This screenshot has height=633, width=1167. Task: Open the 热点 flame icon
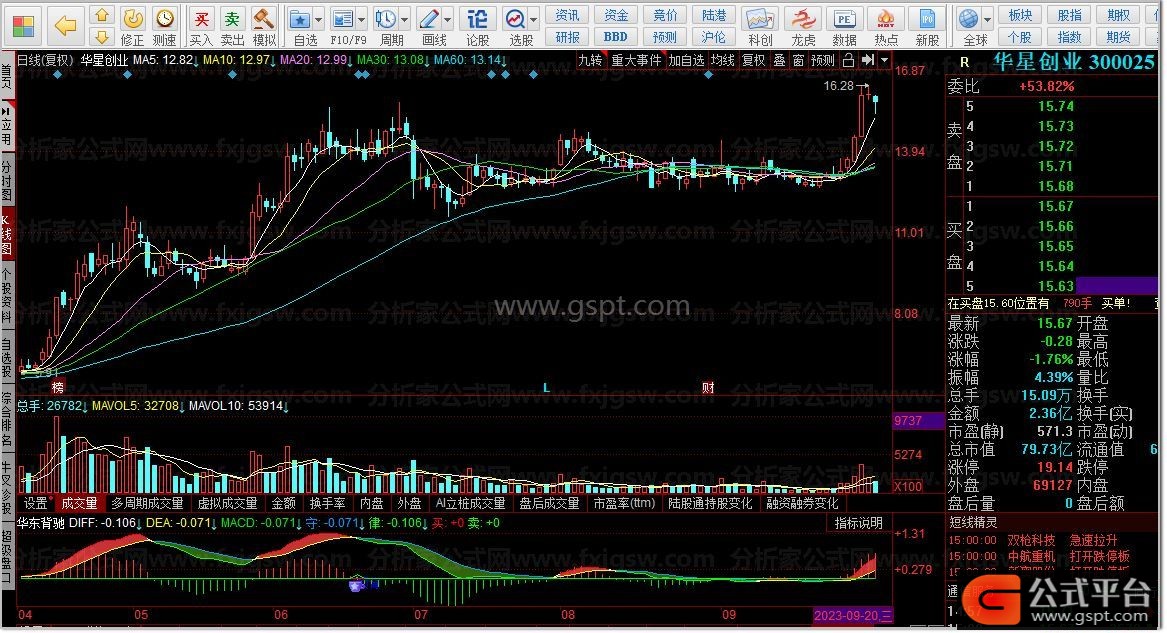pyautogui.click(x=886, y=27)
